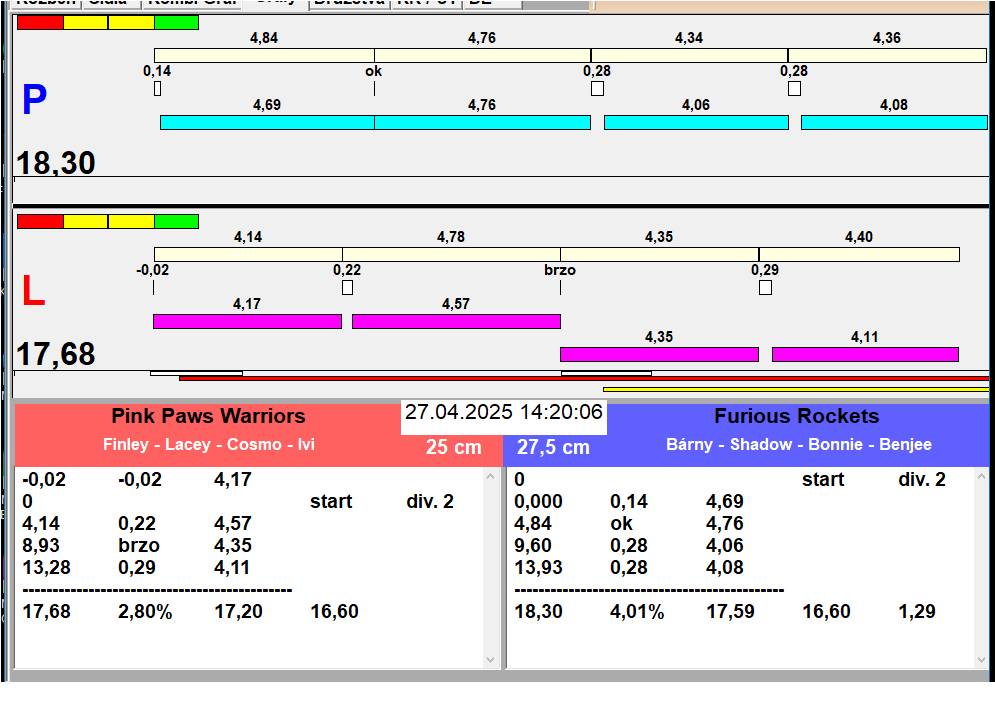This screenshot has height=716, width=995.
Task: Click the red start light in lane P
Action: pos(40,22)
